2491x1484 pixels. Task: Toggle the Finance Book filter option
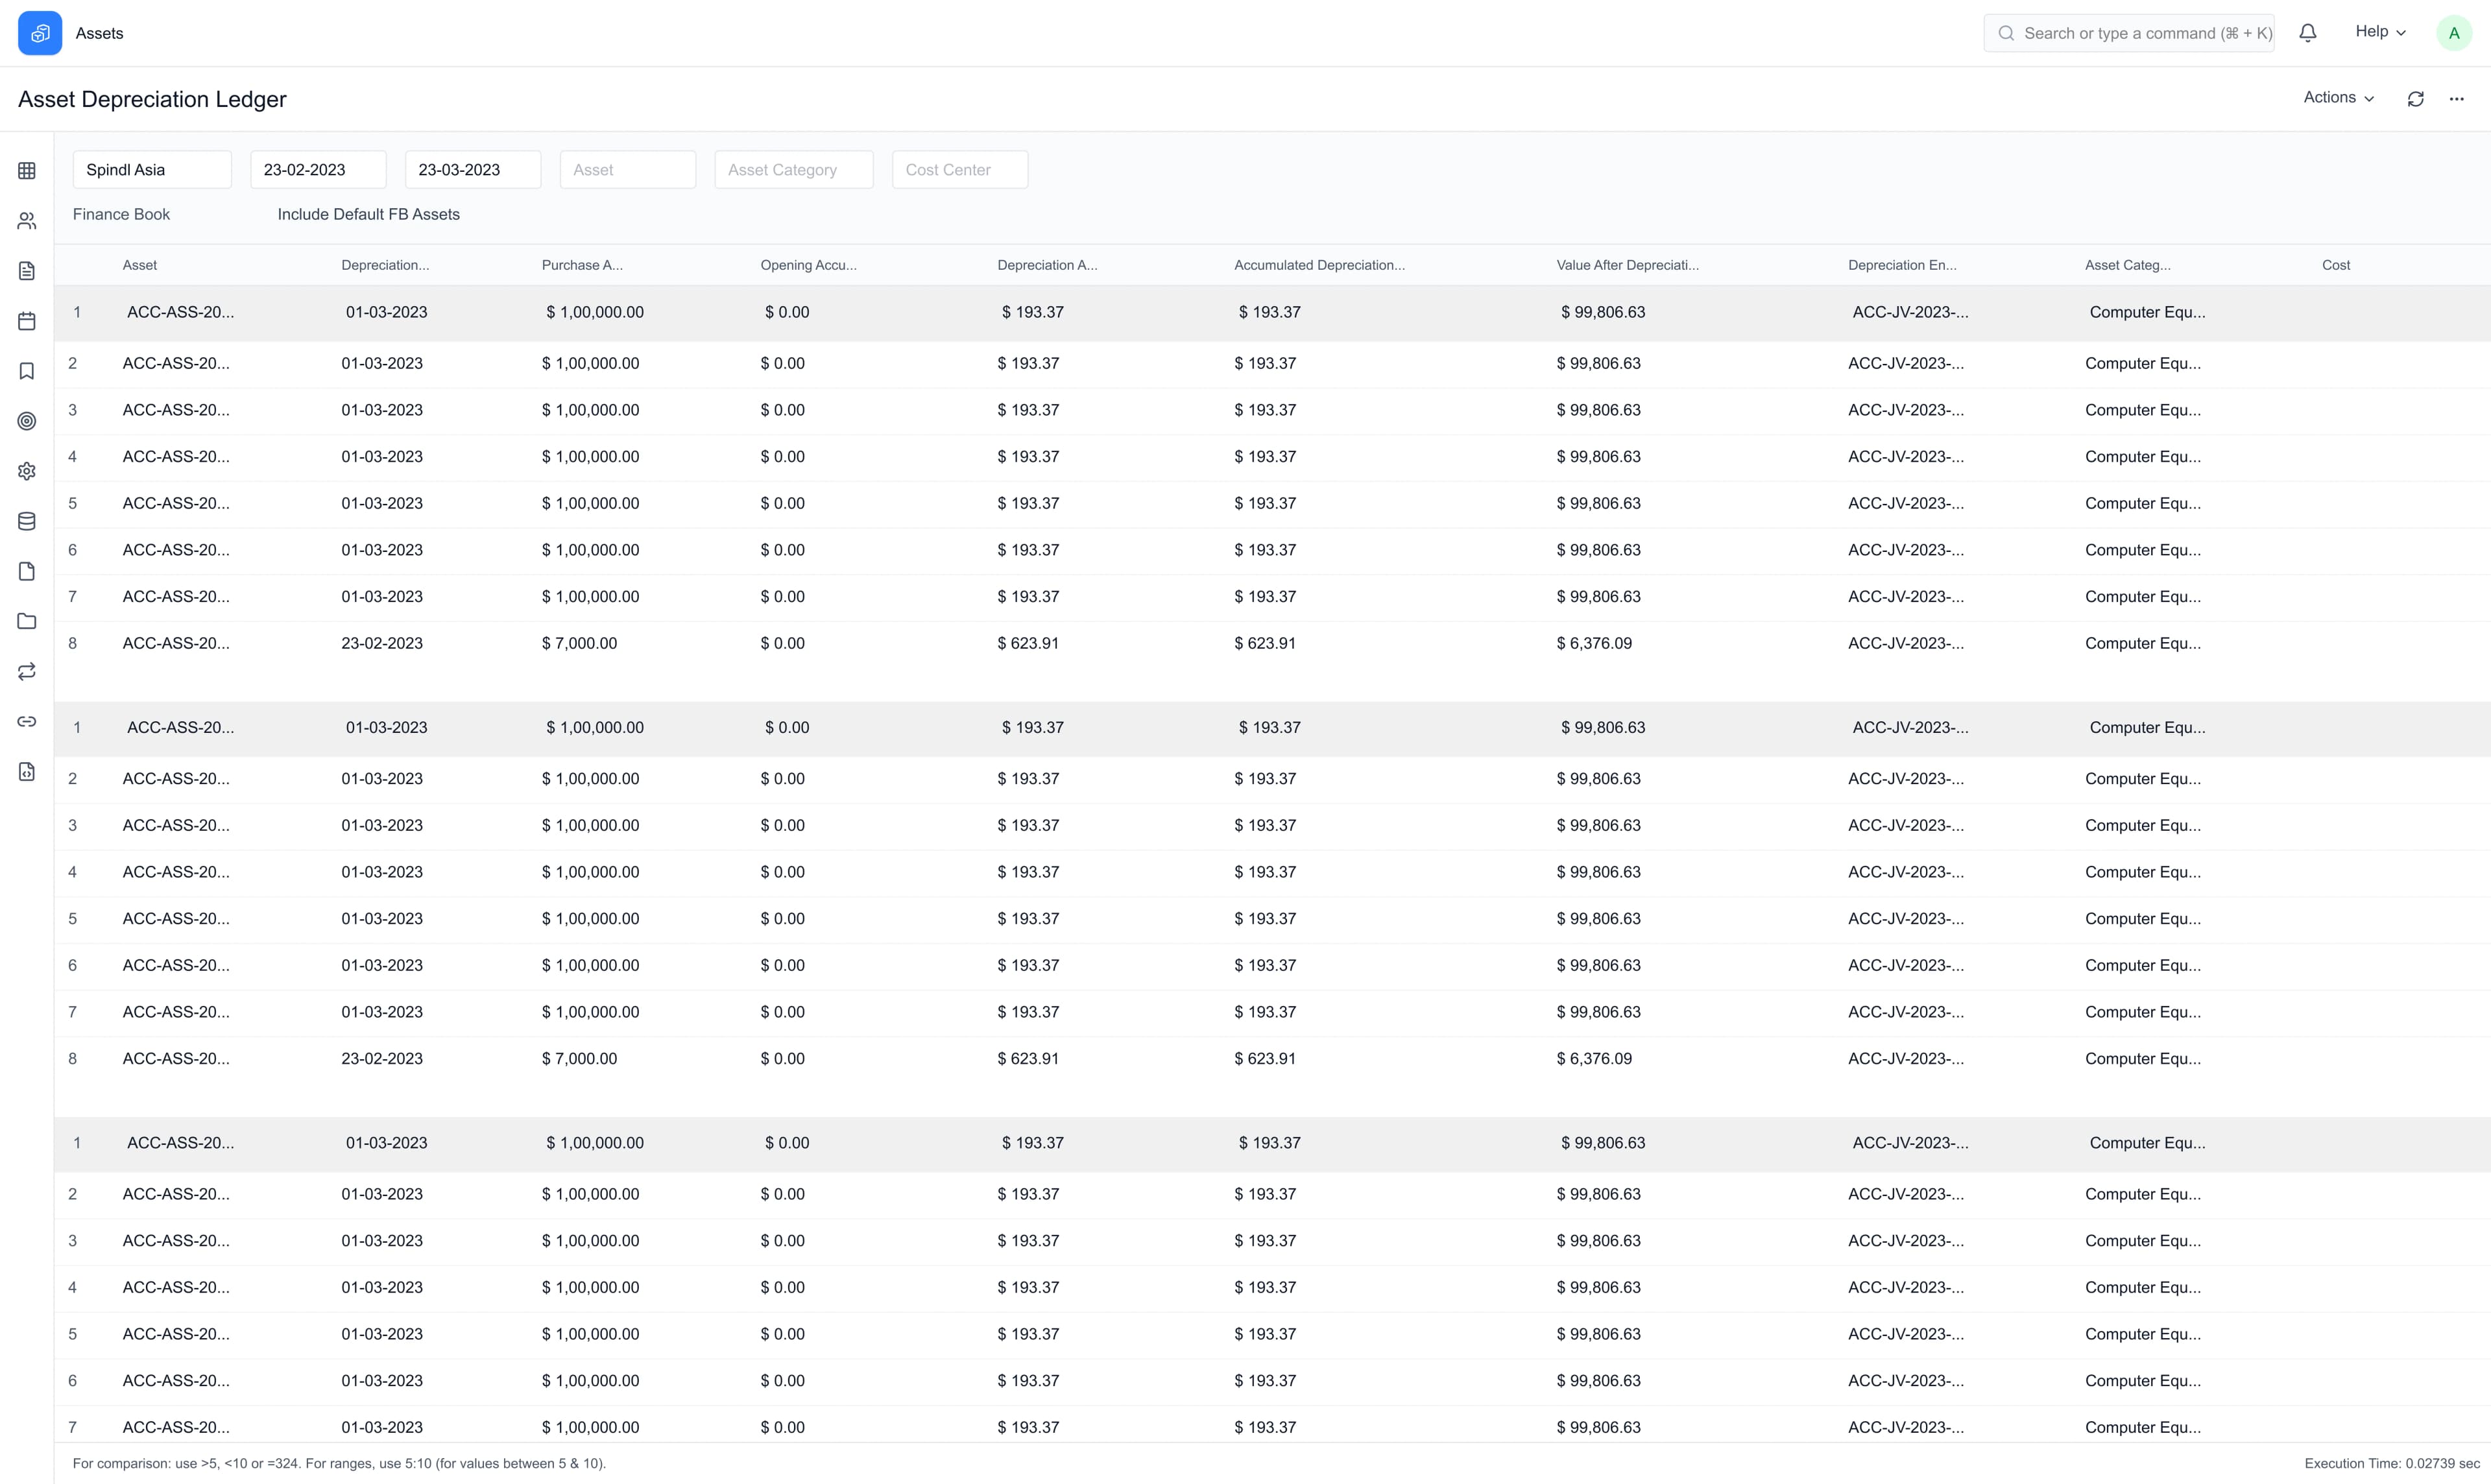[x=121, y=214]
